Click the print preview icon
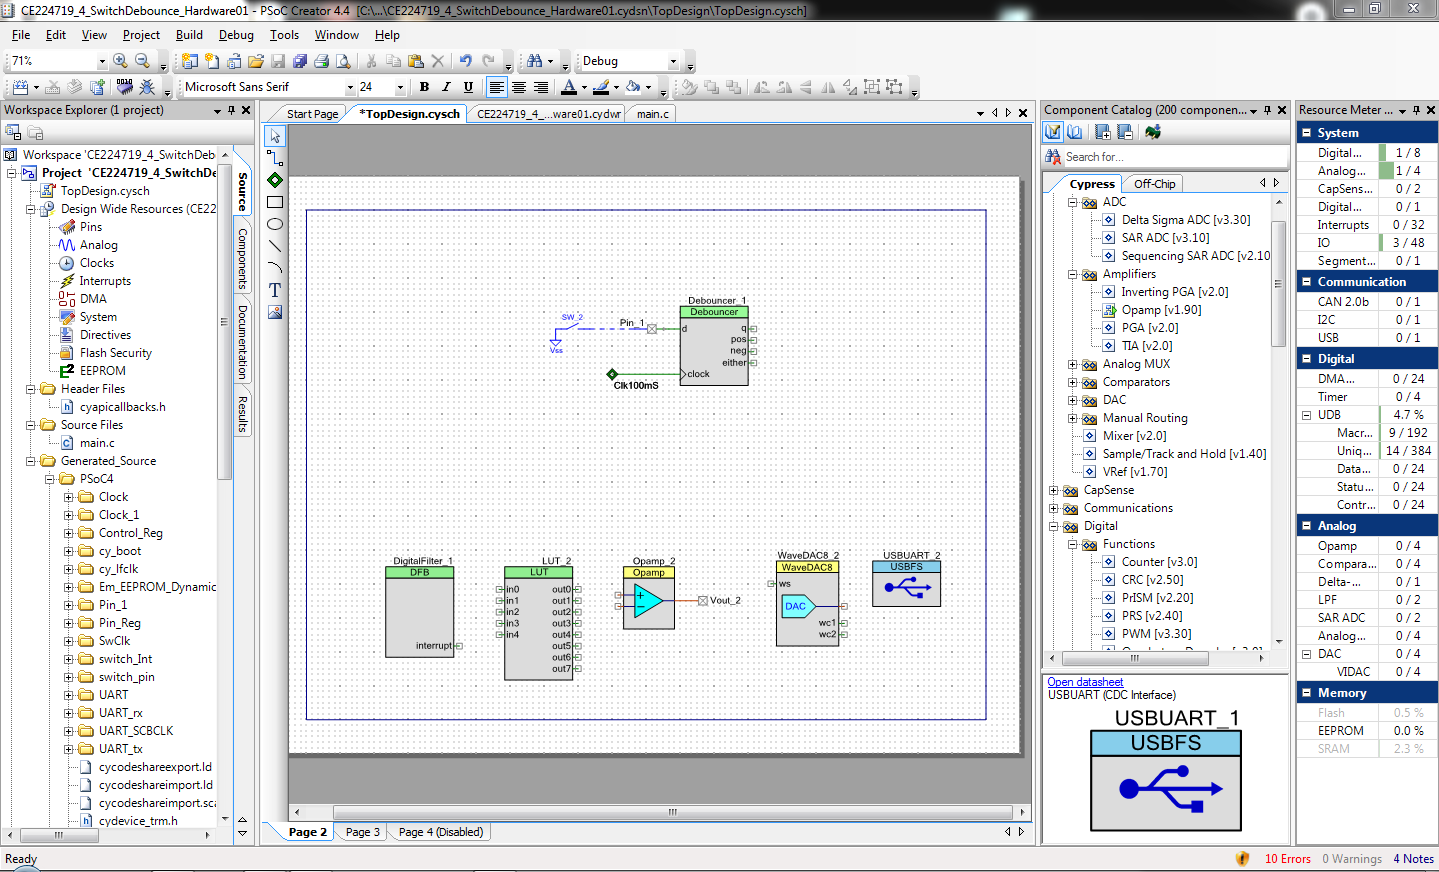1439x872 pixels. [x=343, y=61]
